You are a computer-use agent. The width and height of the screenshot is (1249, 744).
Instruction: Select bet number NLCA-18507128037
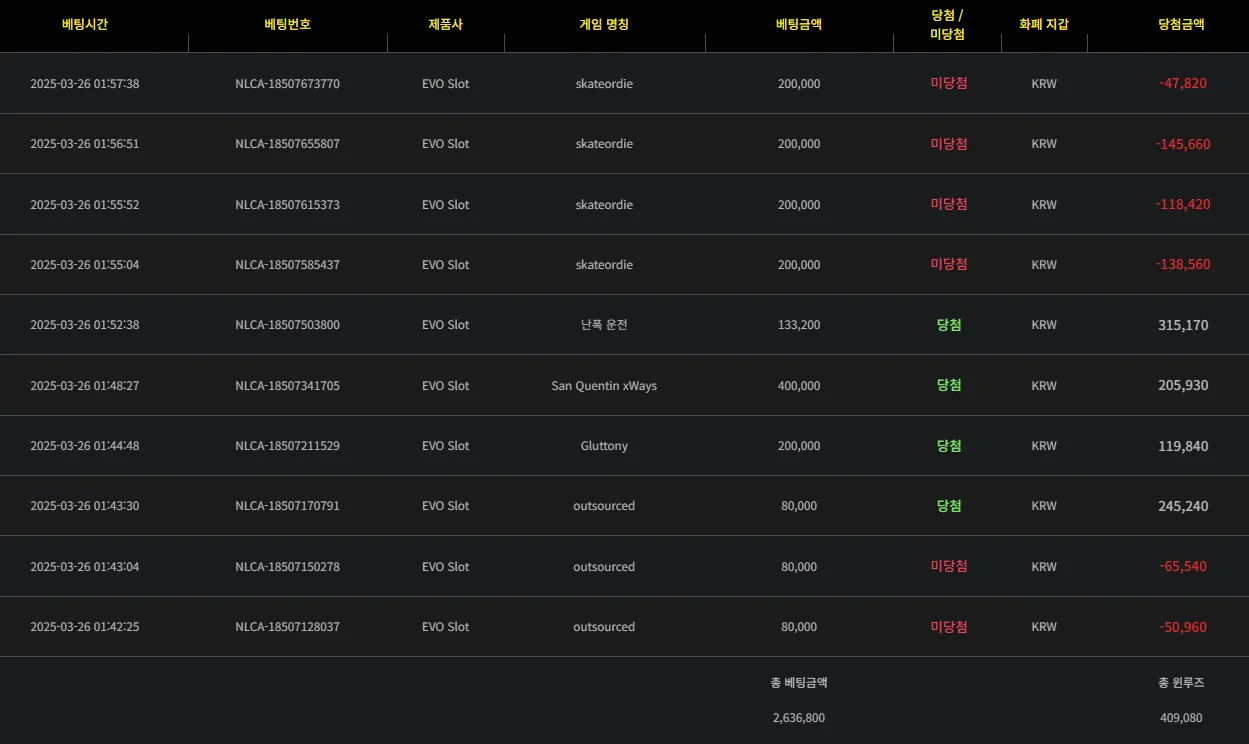287,627
